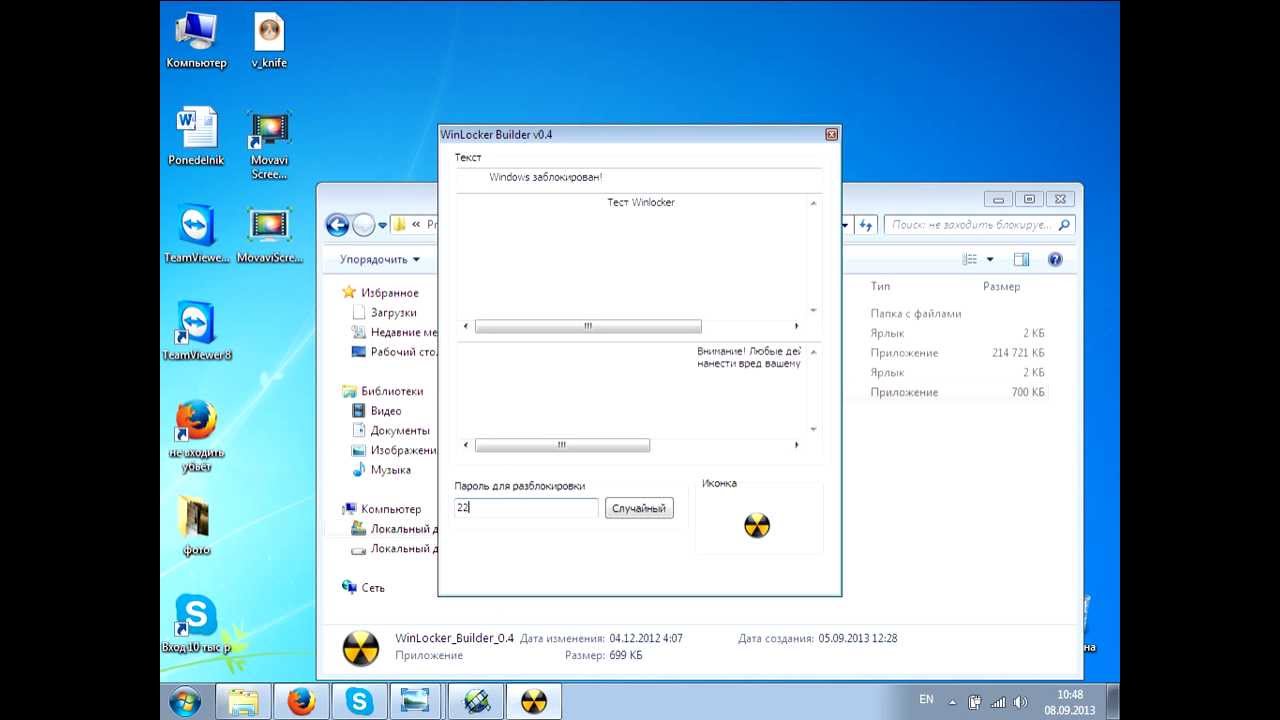1280x720 pixels.
Task: Click the Windows заблокирован! title field
Action: coord(639,177)
